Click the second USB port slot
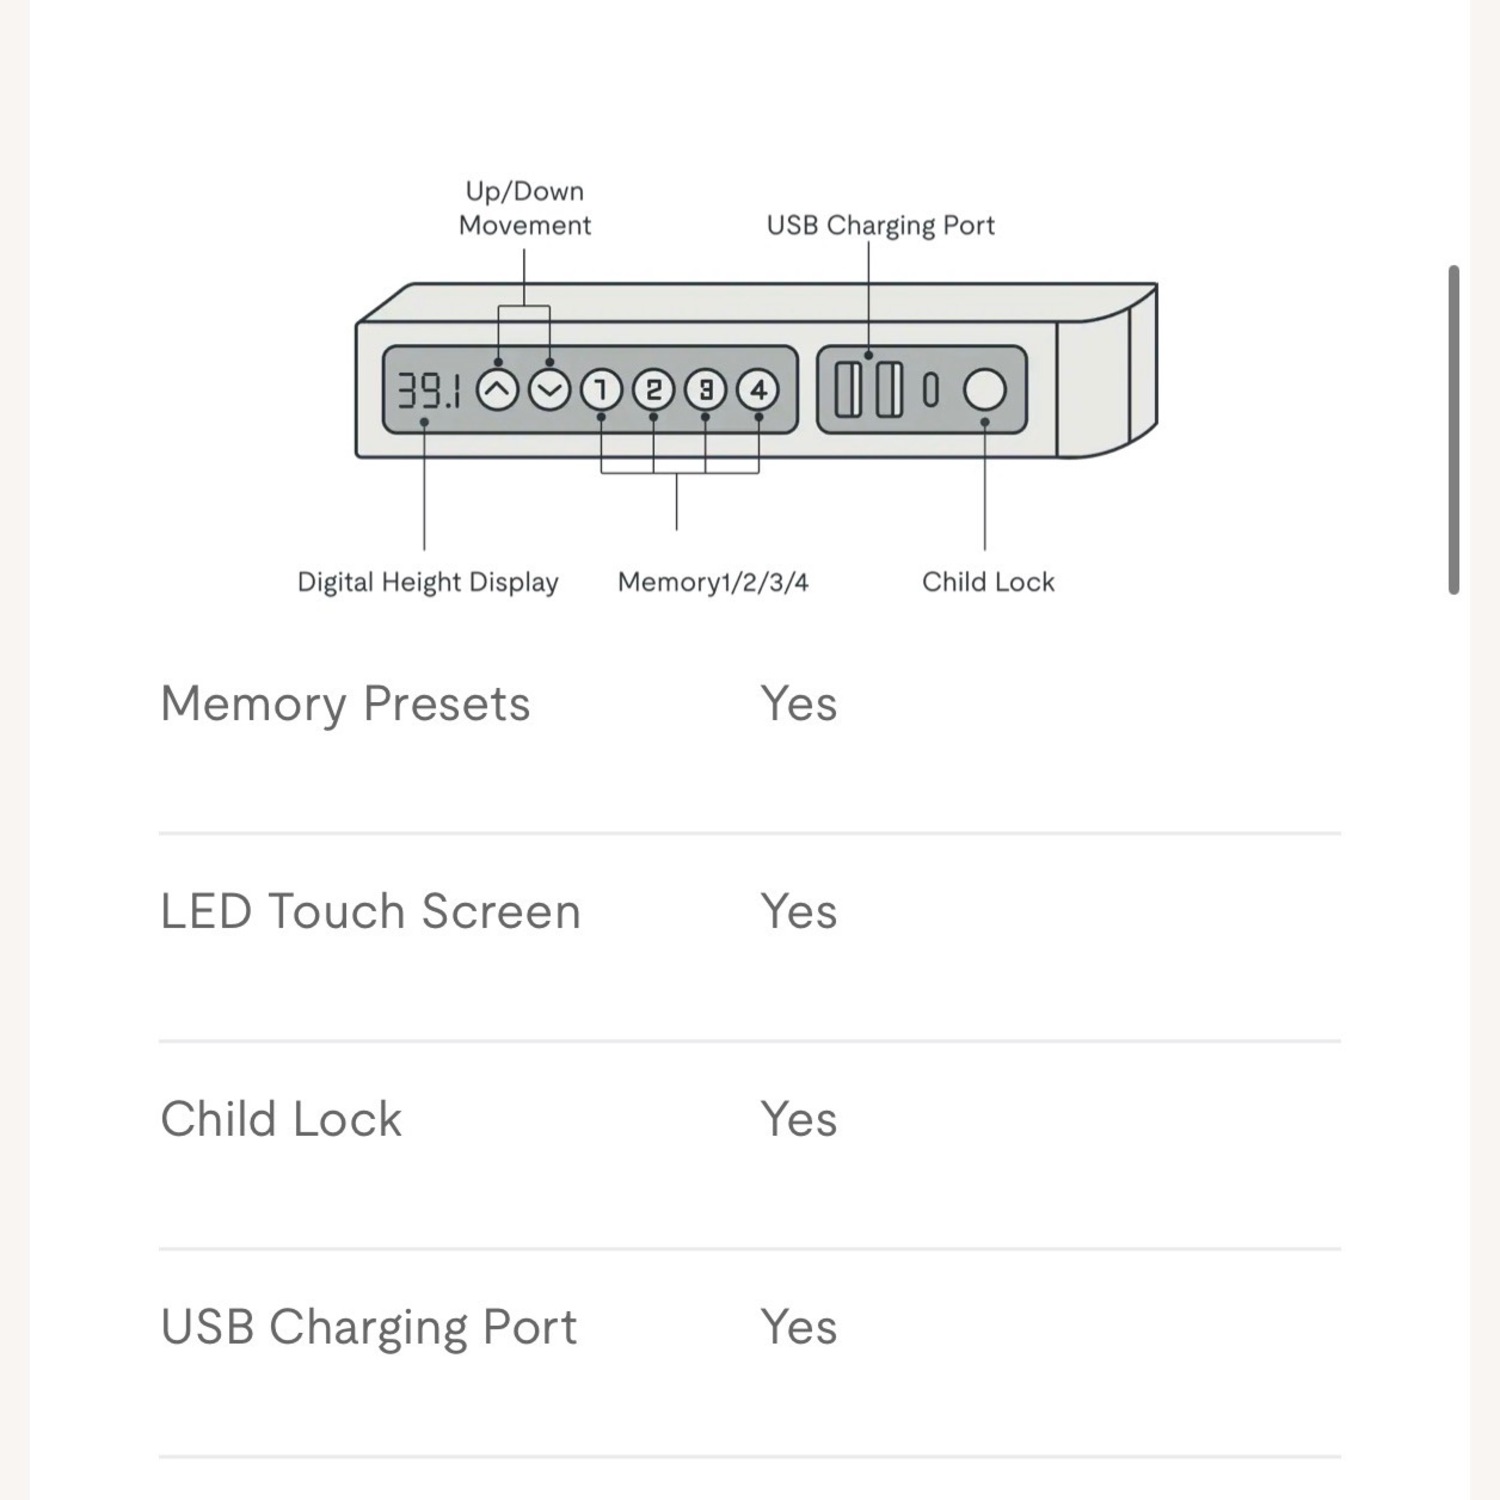Image resolution: width=1500 pixels, height=1500 pixels. pos(889,390)
